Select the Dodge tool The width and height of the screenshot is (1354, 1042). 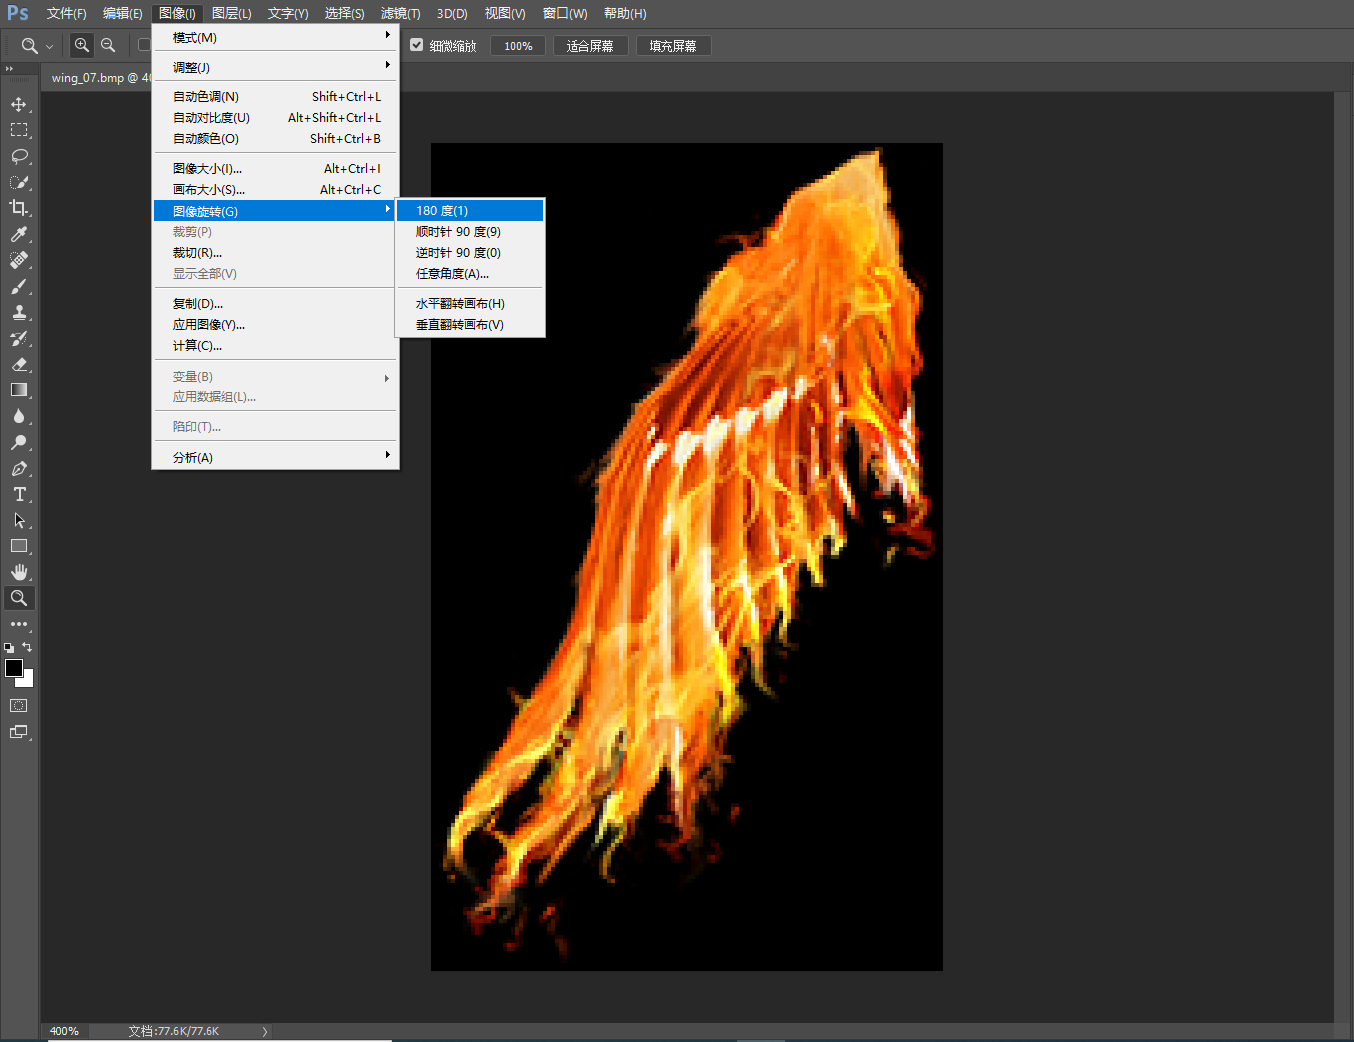(19, 442)
